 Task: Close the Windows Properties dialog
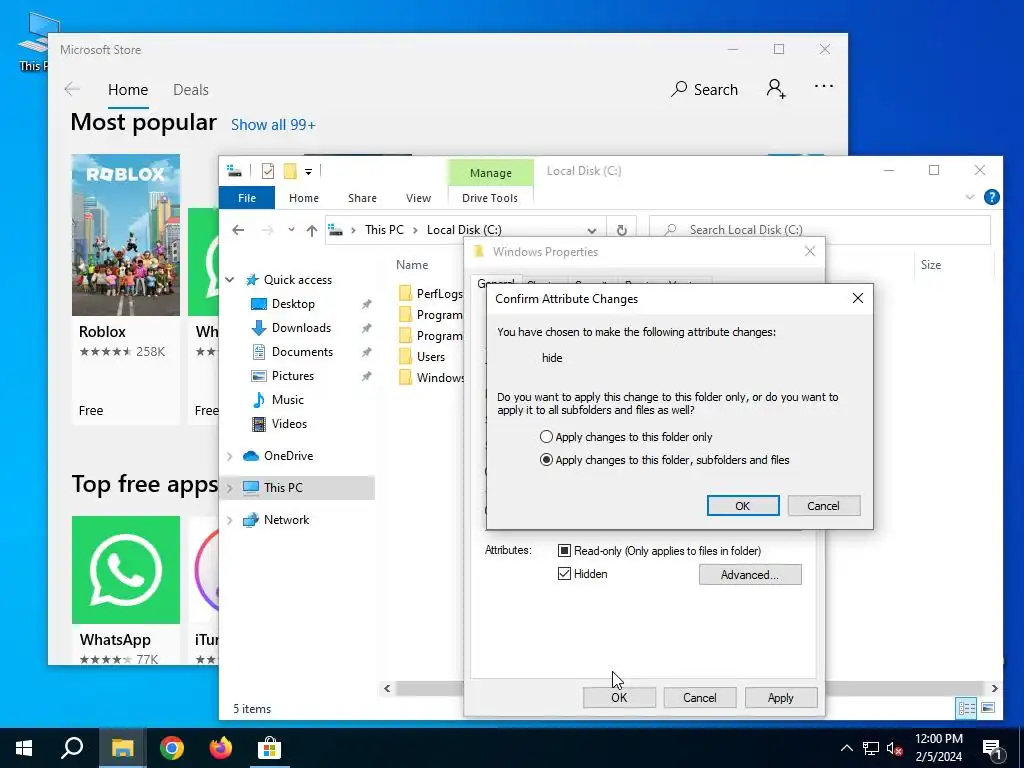coord(810,251)
